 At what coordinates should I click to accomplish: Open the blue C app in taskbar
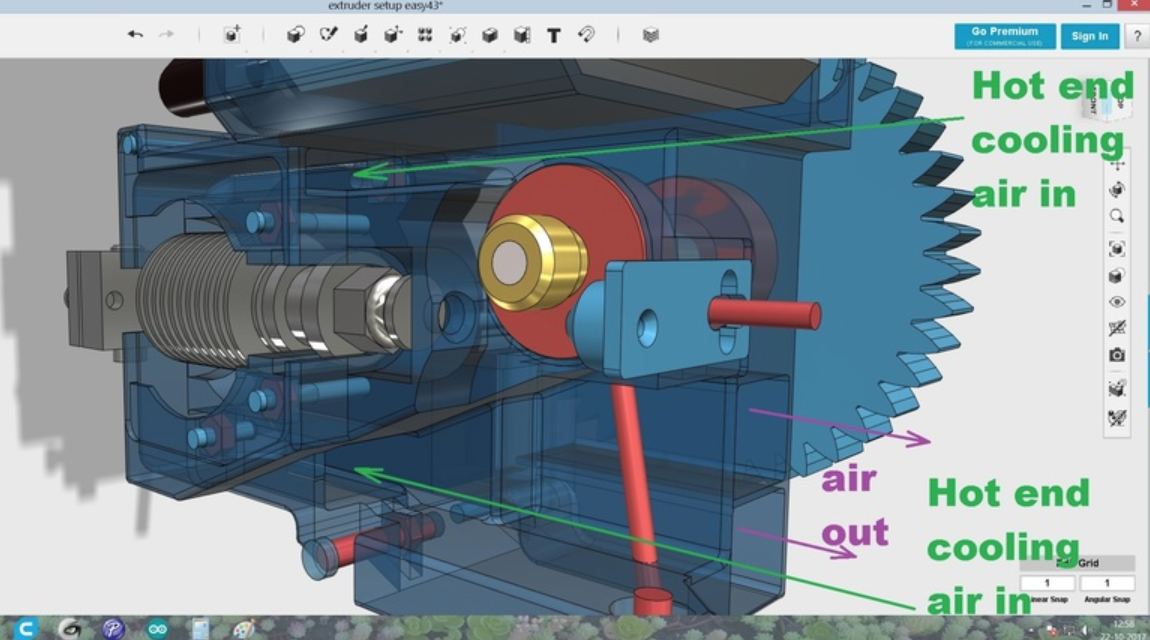click(x=26, y=628)
